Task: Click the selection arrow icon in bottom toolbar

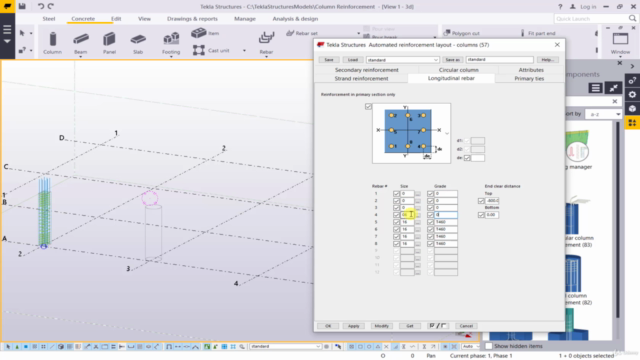Action: [8, 347]
